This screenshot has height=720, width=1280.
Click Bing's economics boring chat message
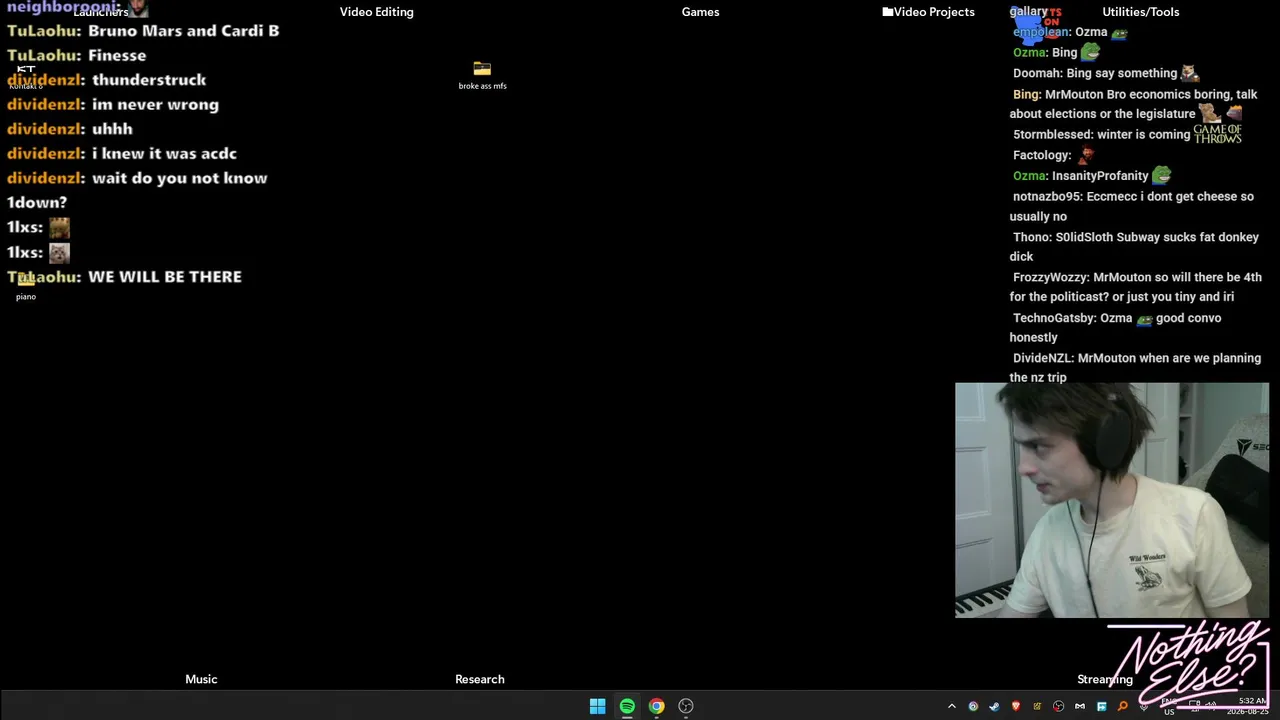click(x=1133, y=104)
